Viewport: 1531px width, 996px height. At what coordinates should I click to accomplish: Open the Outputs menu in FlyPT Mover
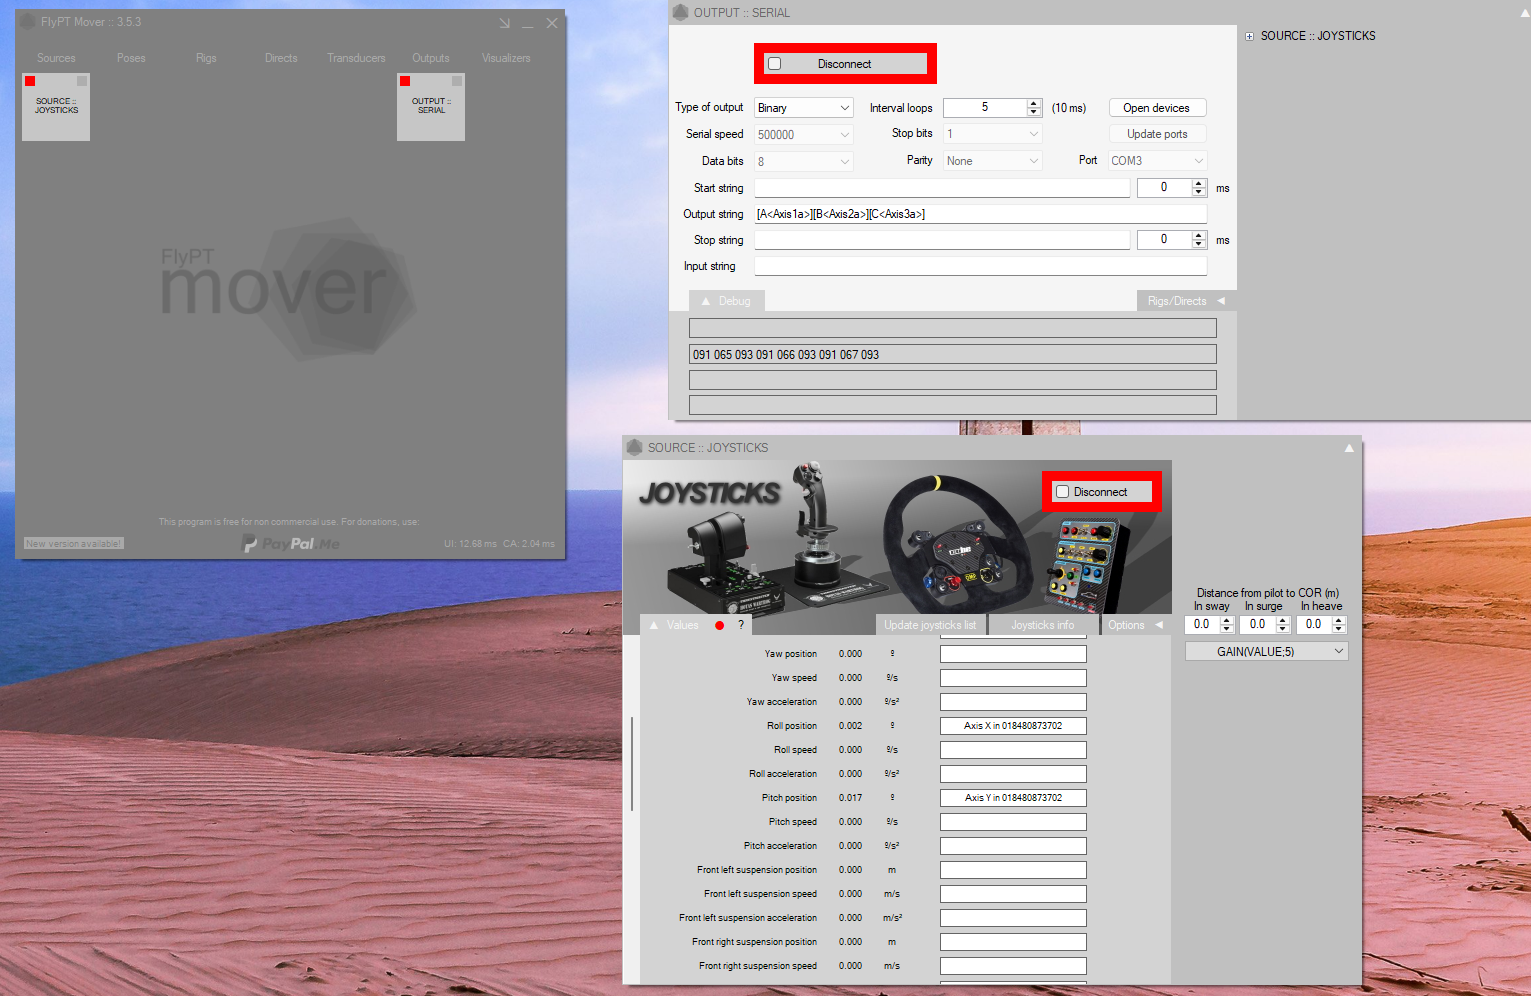click(x=431, y=58)
